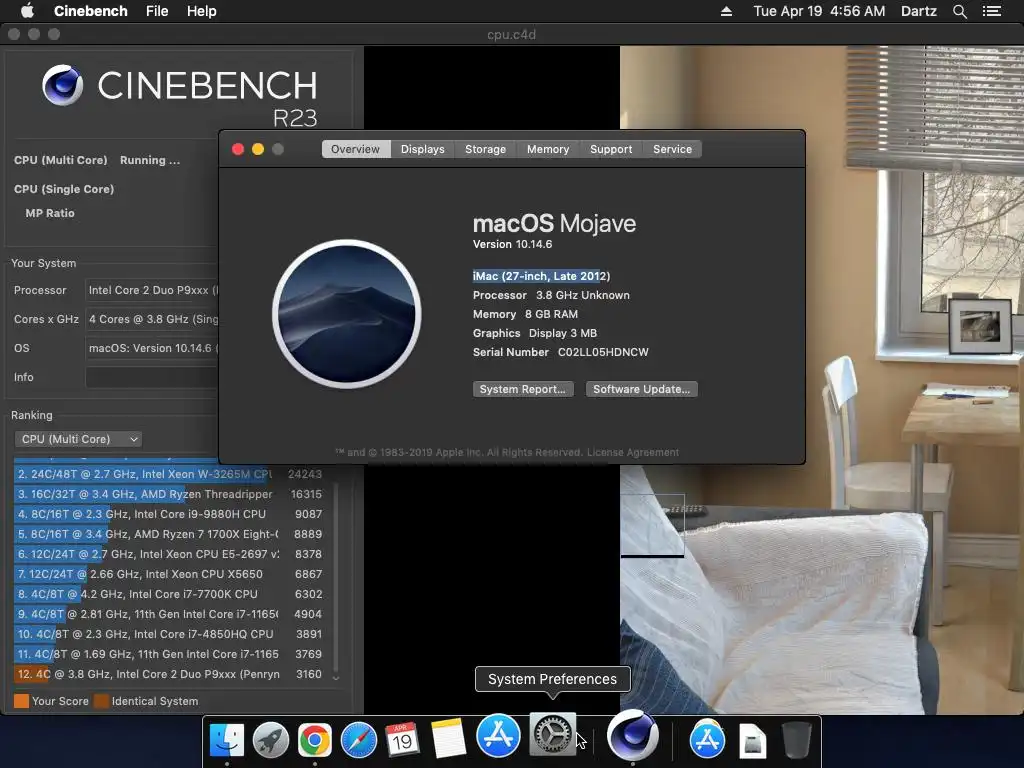
Task: Click the Serial Number C02LL05HDNCW text
Action: (560, 352)
